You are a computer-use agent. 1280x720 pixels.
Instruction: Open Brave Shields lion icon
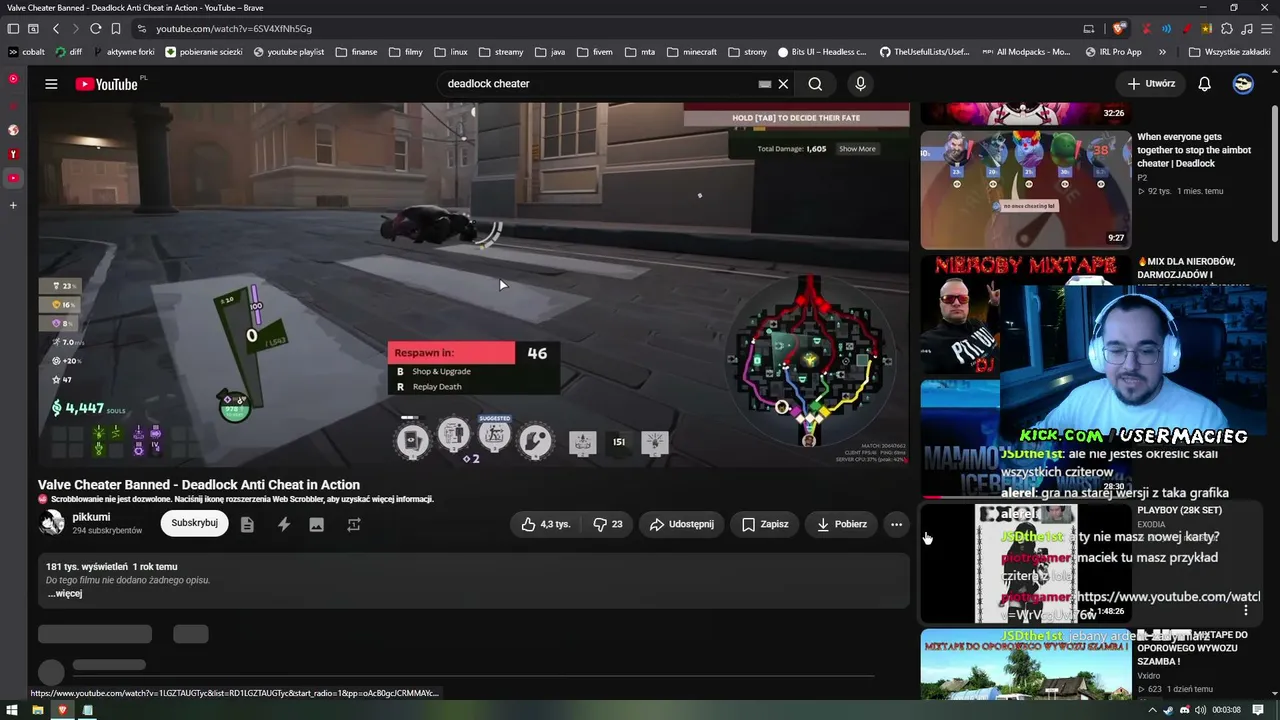coord(1119,29)
